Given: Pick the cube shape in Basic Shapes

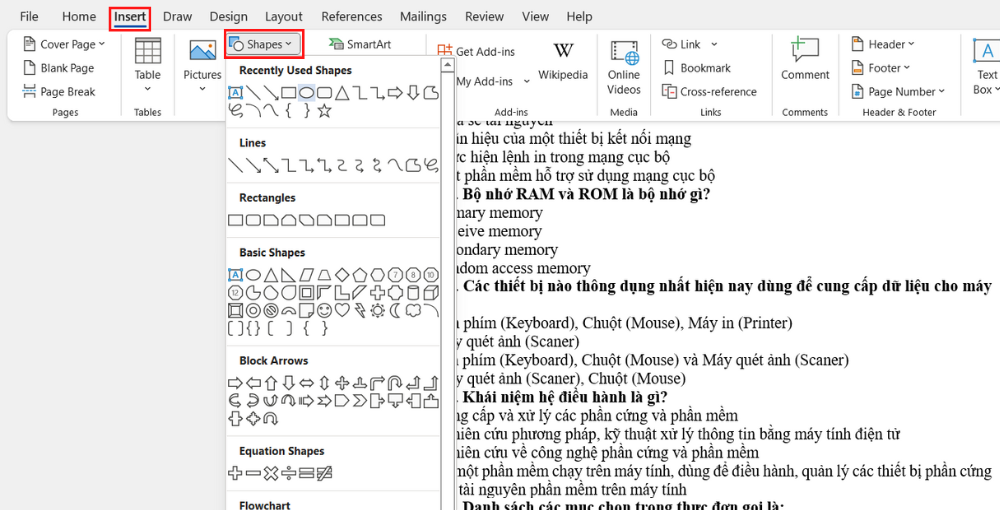Looking at the screenshot, I should [x=432, y=293].
